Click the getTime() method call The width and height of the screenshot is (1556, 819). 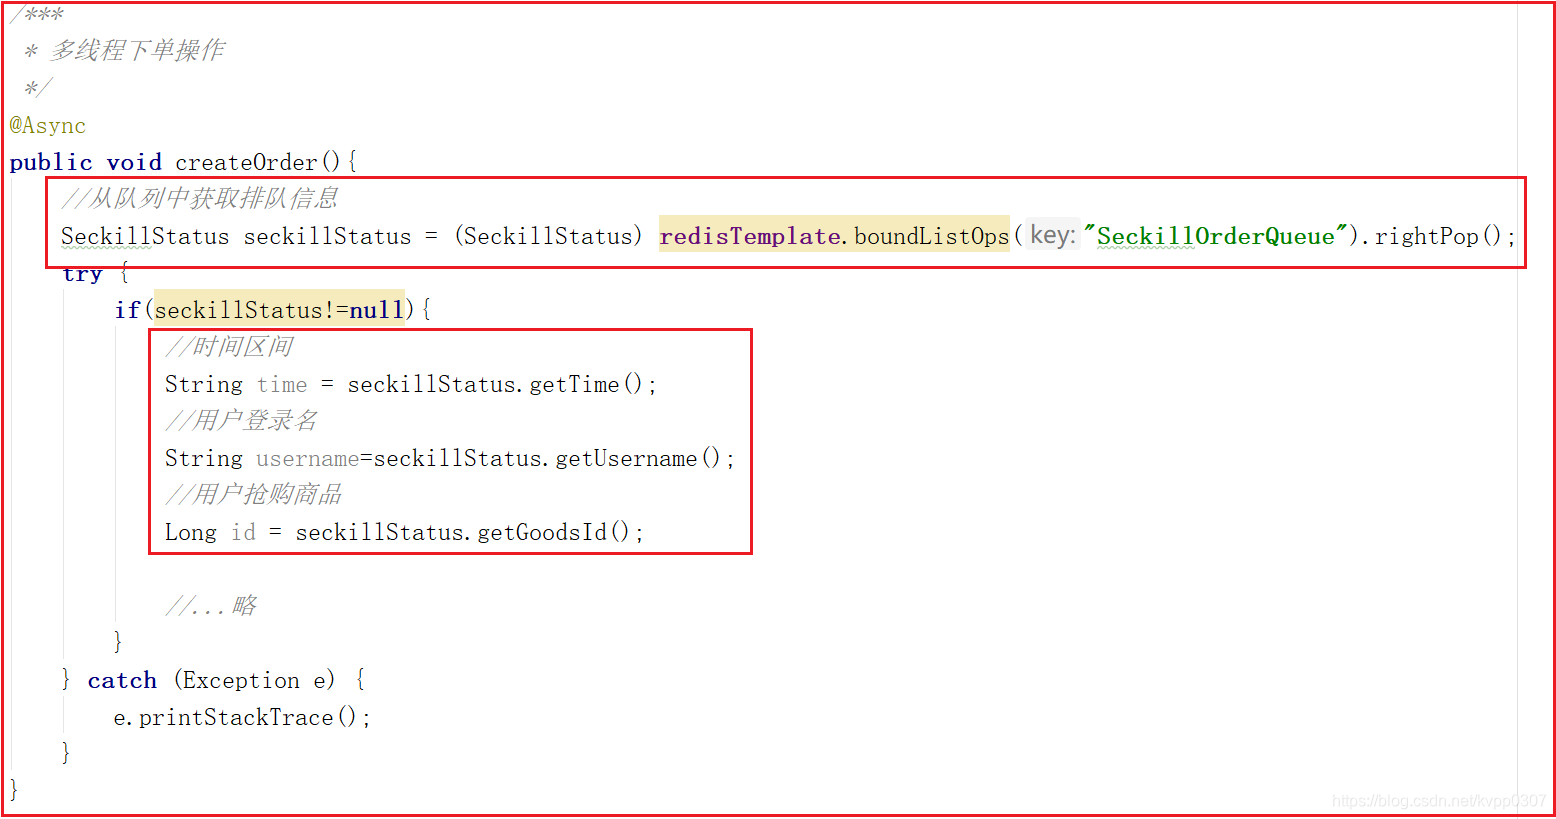(x=585, y=384)
